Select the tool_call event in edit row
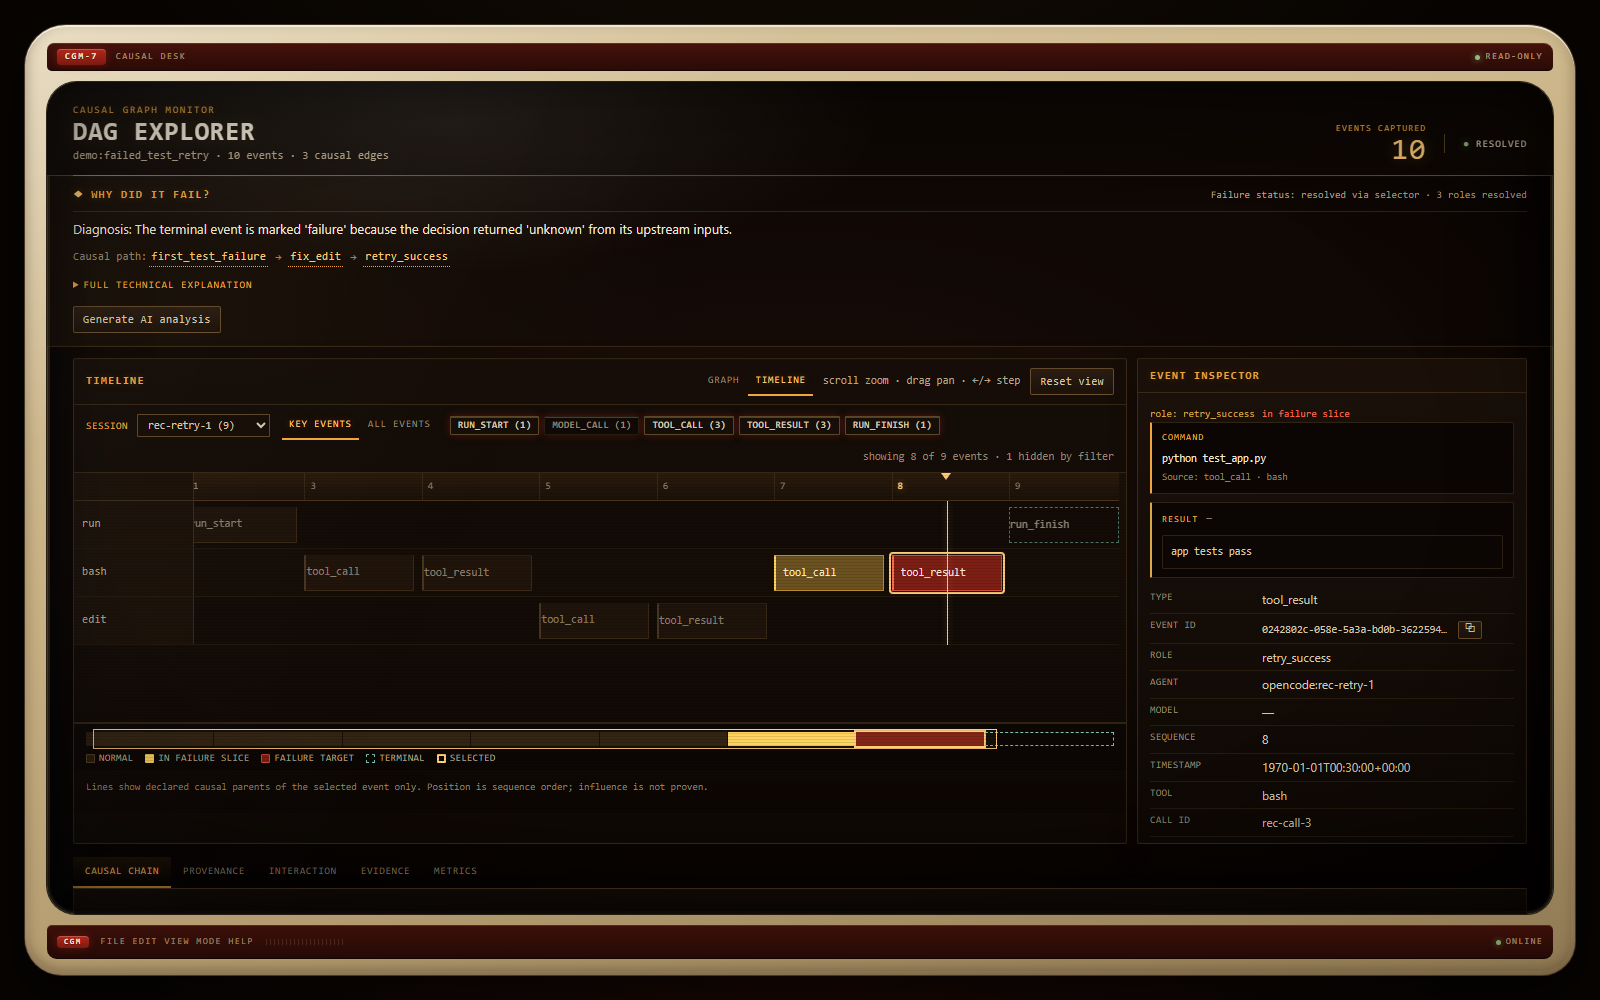The height and width of the screenshot is (1000, 1600). (594, 620)
